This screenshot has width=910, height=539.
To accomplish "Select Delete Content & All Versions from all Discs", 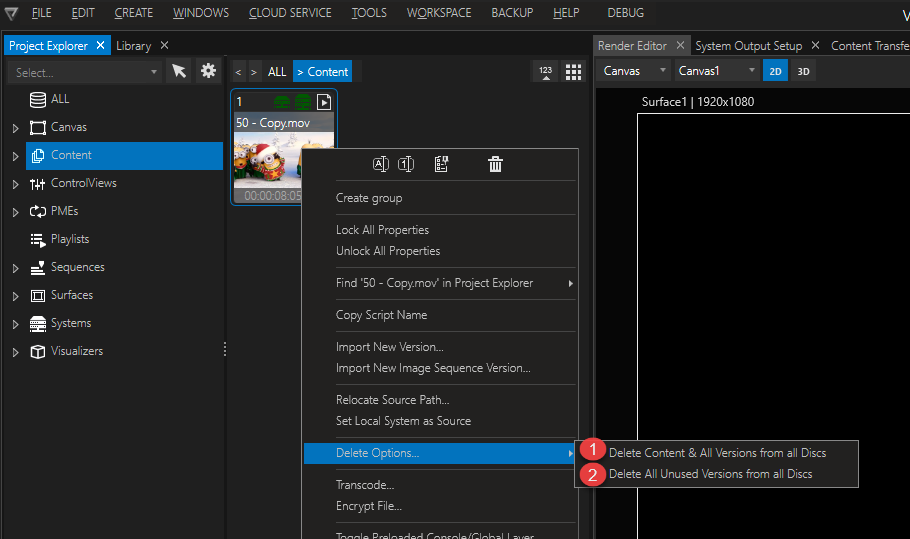I will (x=717, y=453).
